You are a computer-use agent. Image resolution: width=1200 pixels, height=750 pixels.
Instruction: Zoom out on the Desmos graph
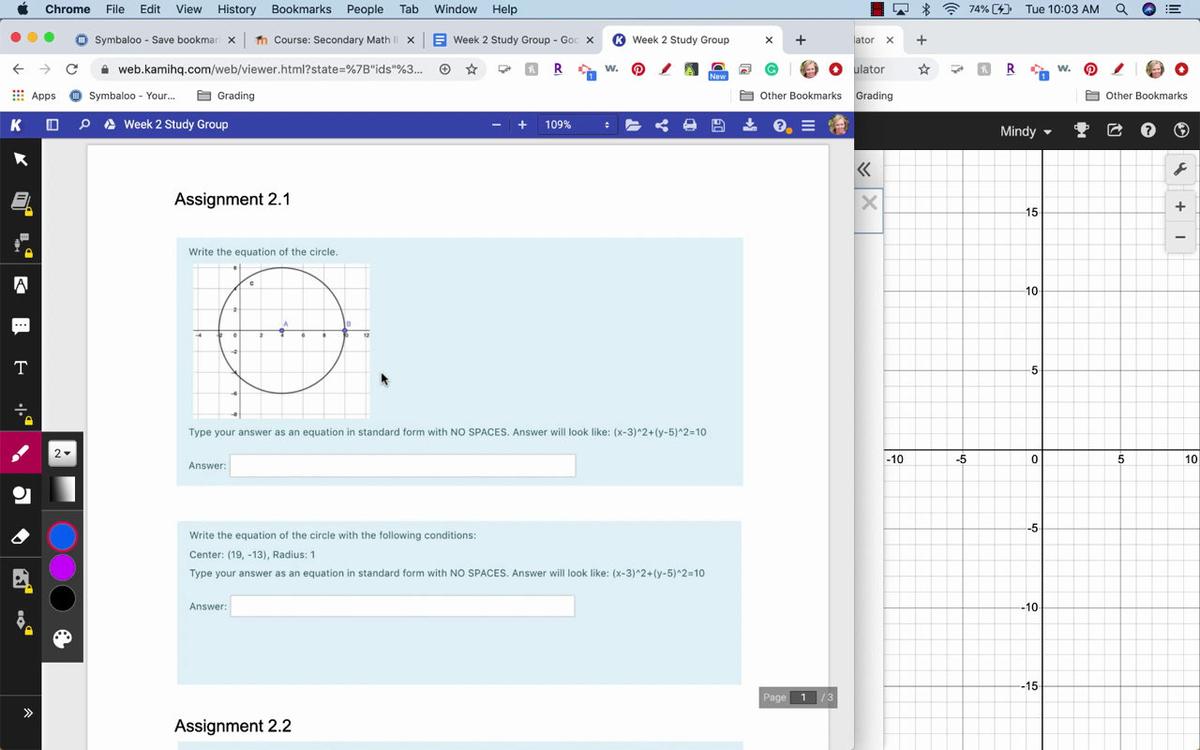click(1180, 237)
